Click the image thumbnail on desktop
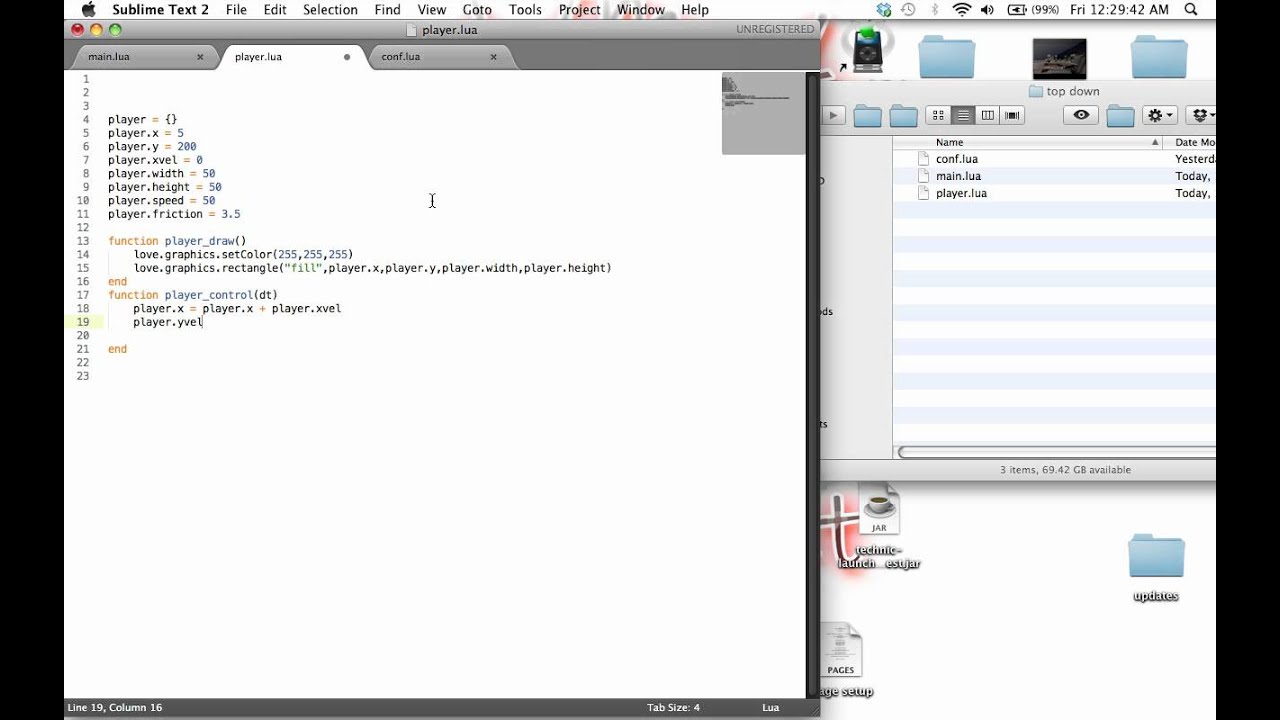1280x720 pixels. click(1059, 59)
